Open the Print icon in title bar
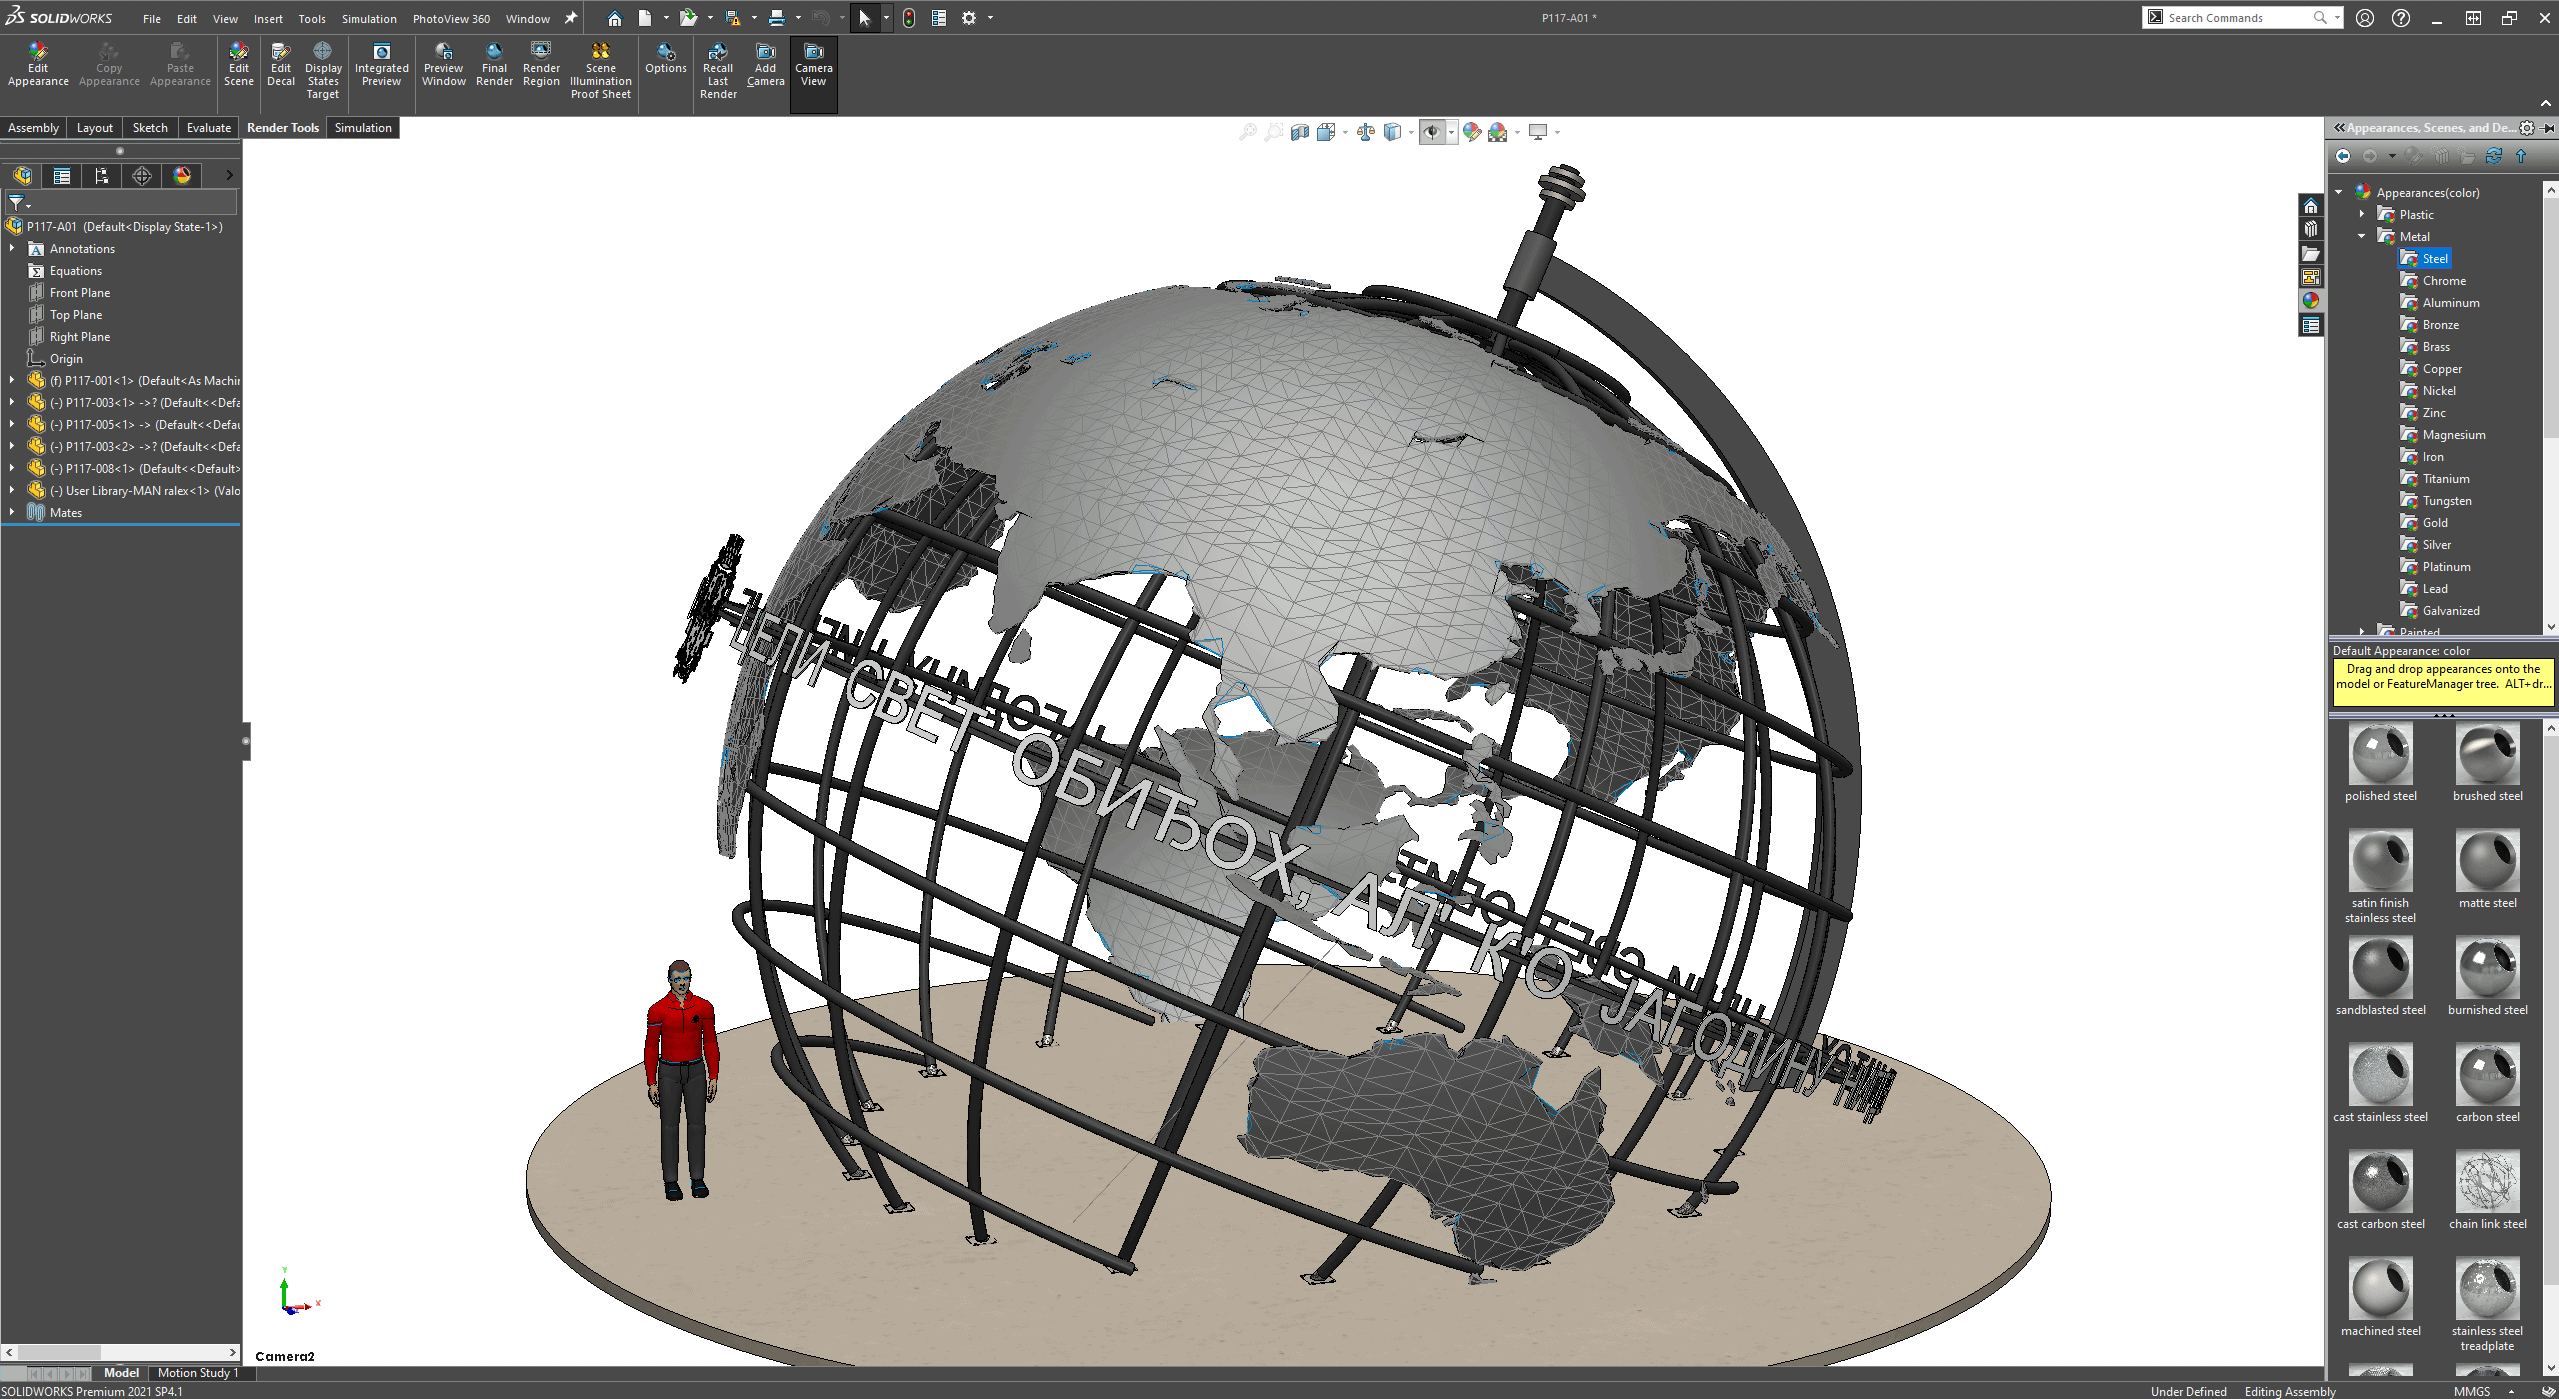Image resolution: width=2559 pixels, height=1399 pixels. point(776,18)
